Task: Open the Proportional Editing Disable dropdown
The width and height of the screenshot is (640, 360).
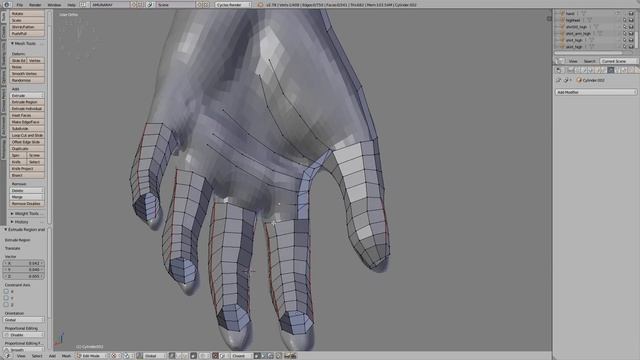Action: tap(24, 335)
